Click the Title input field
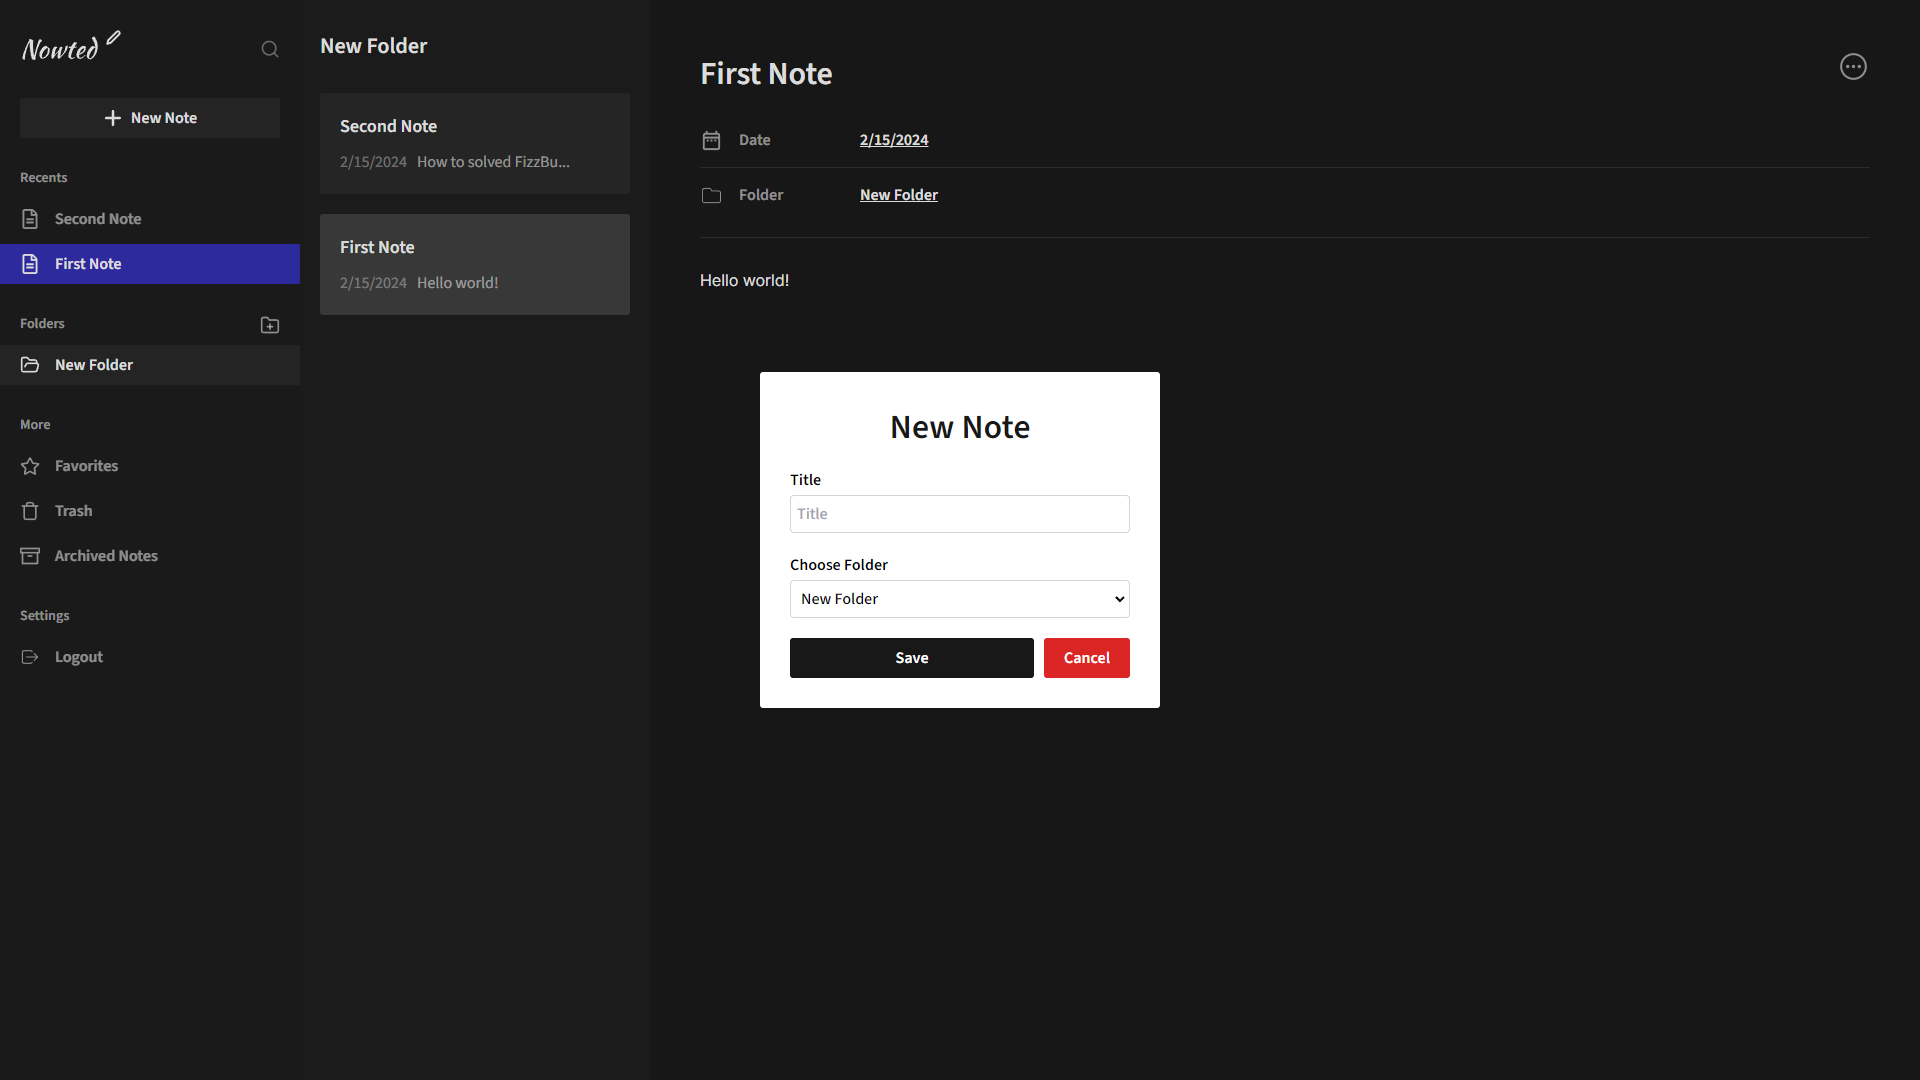 click(959, 514)
